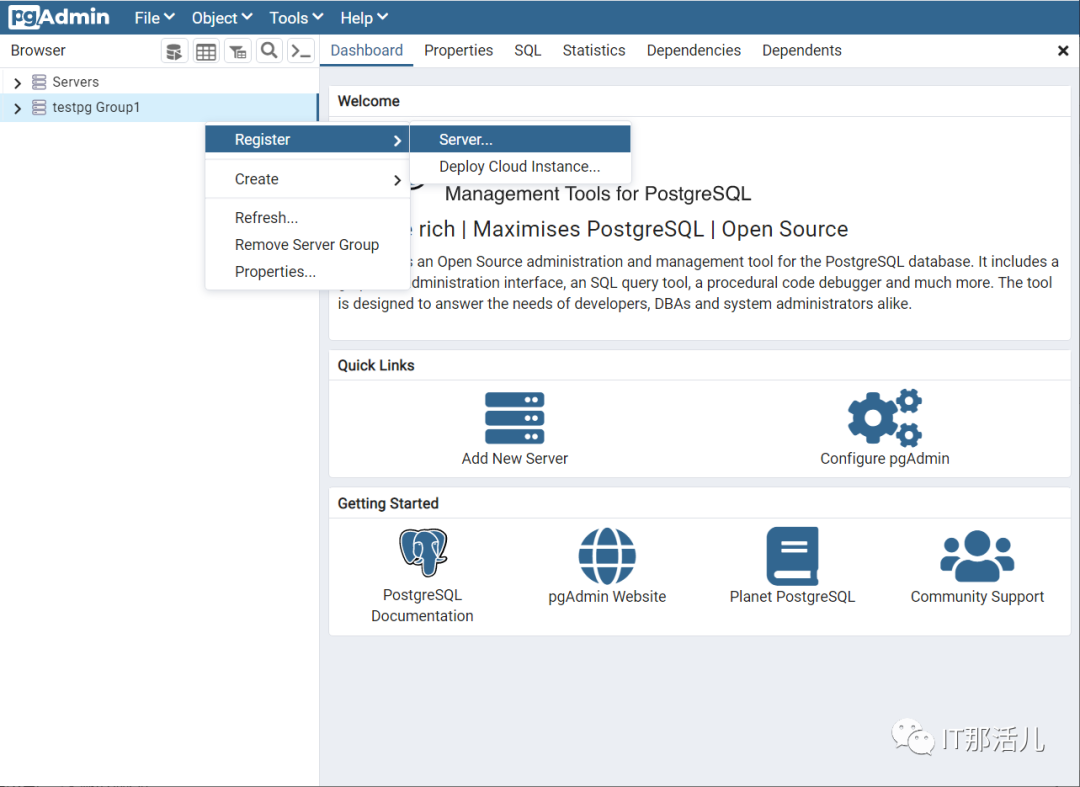Select the testpg Group1 tree item label
1080x787 pixels.
click(96, 107)
